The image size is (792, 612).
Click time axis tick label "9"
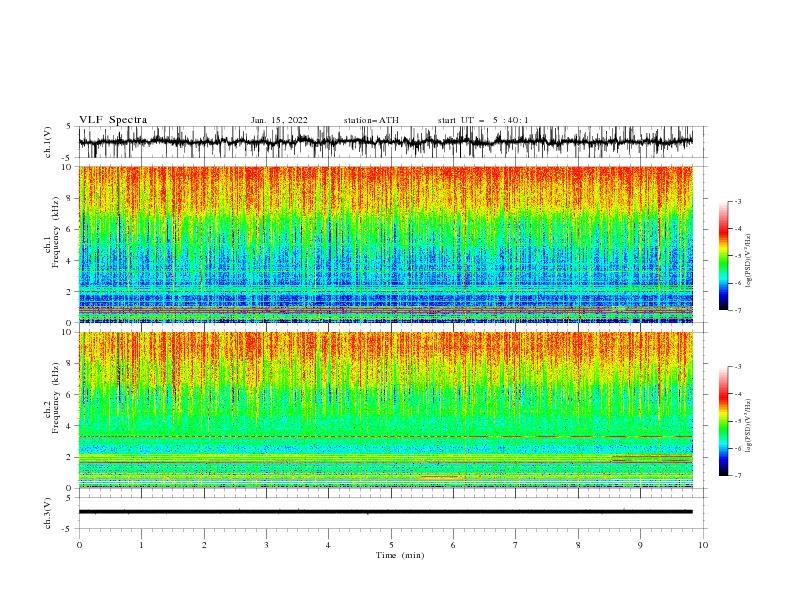coord(640,545)
